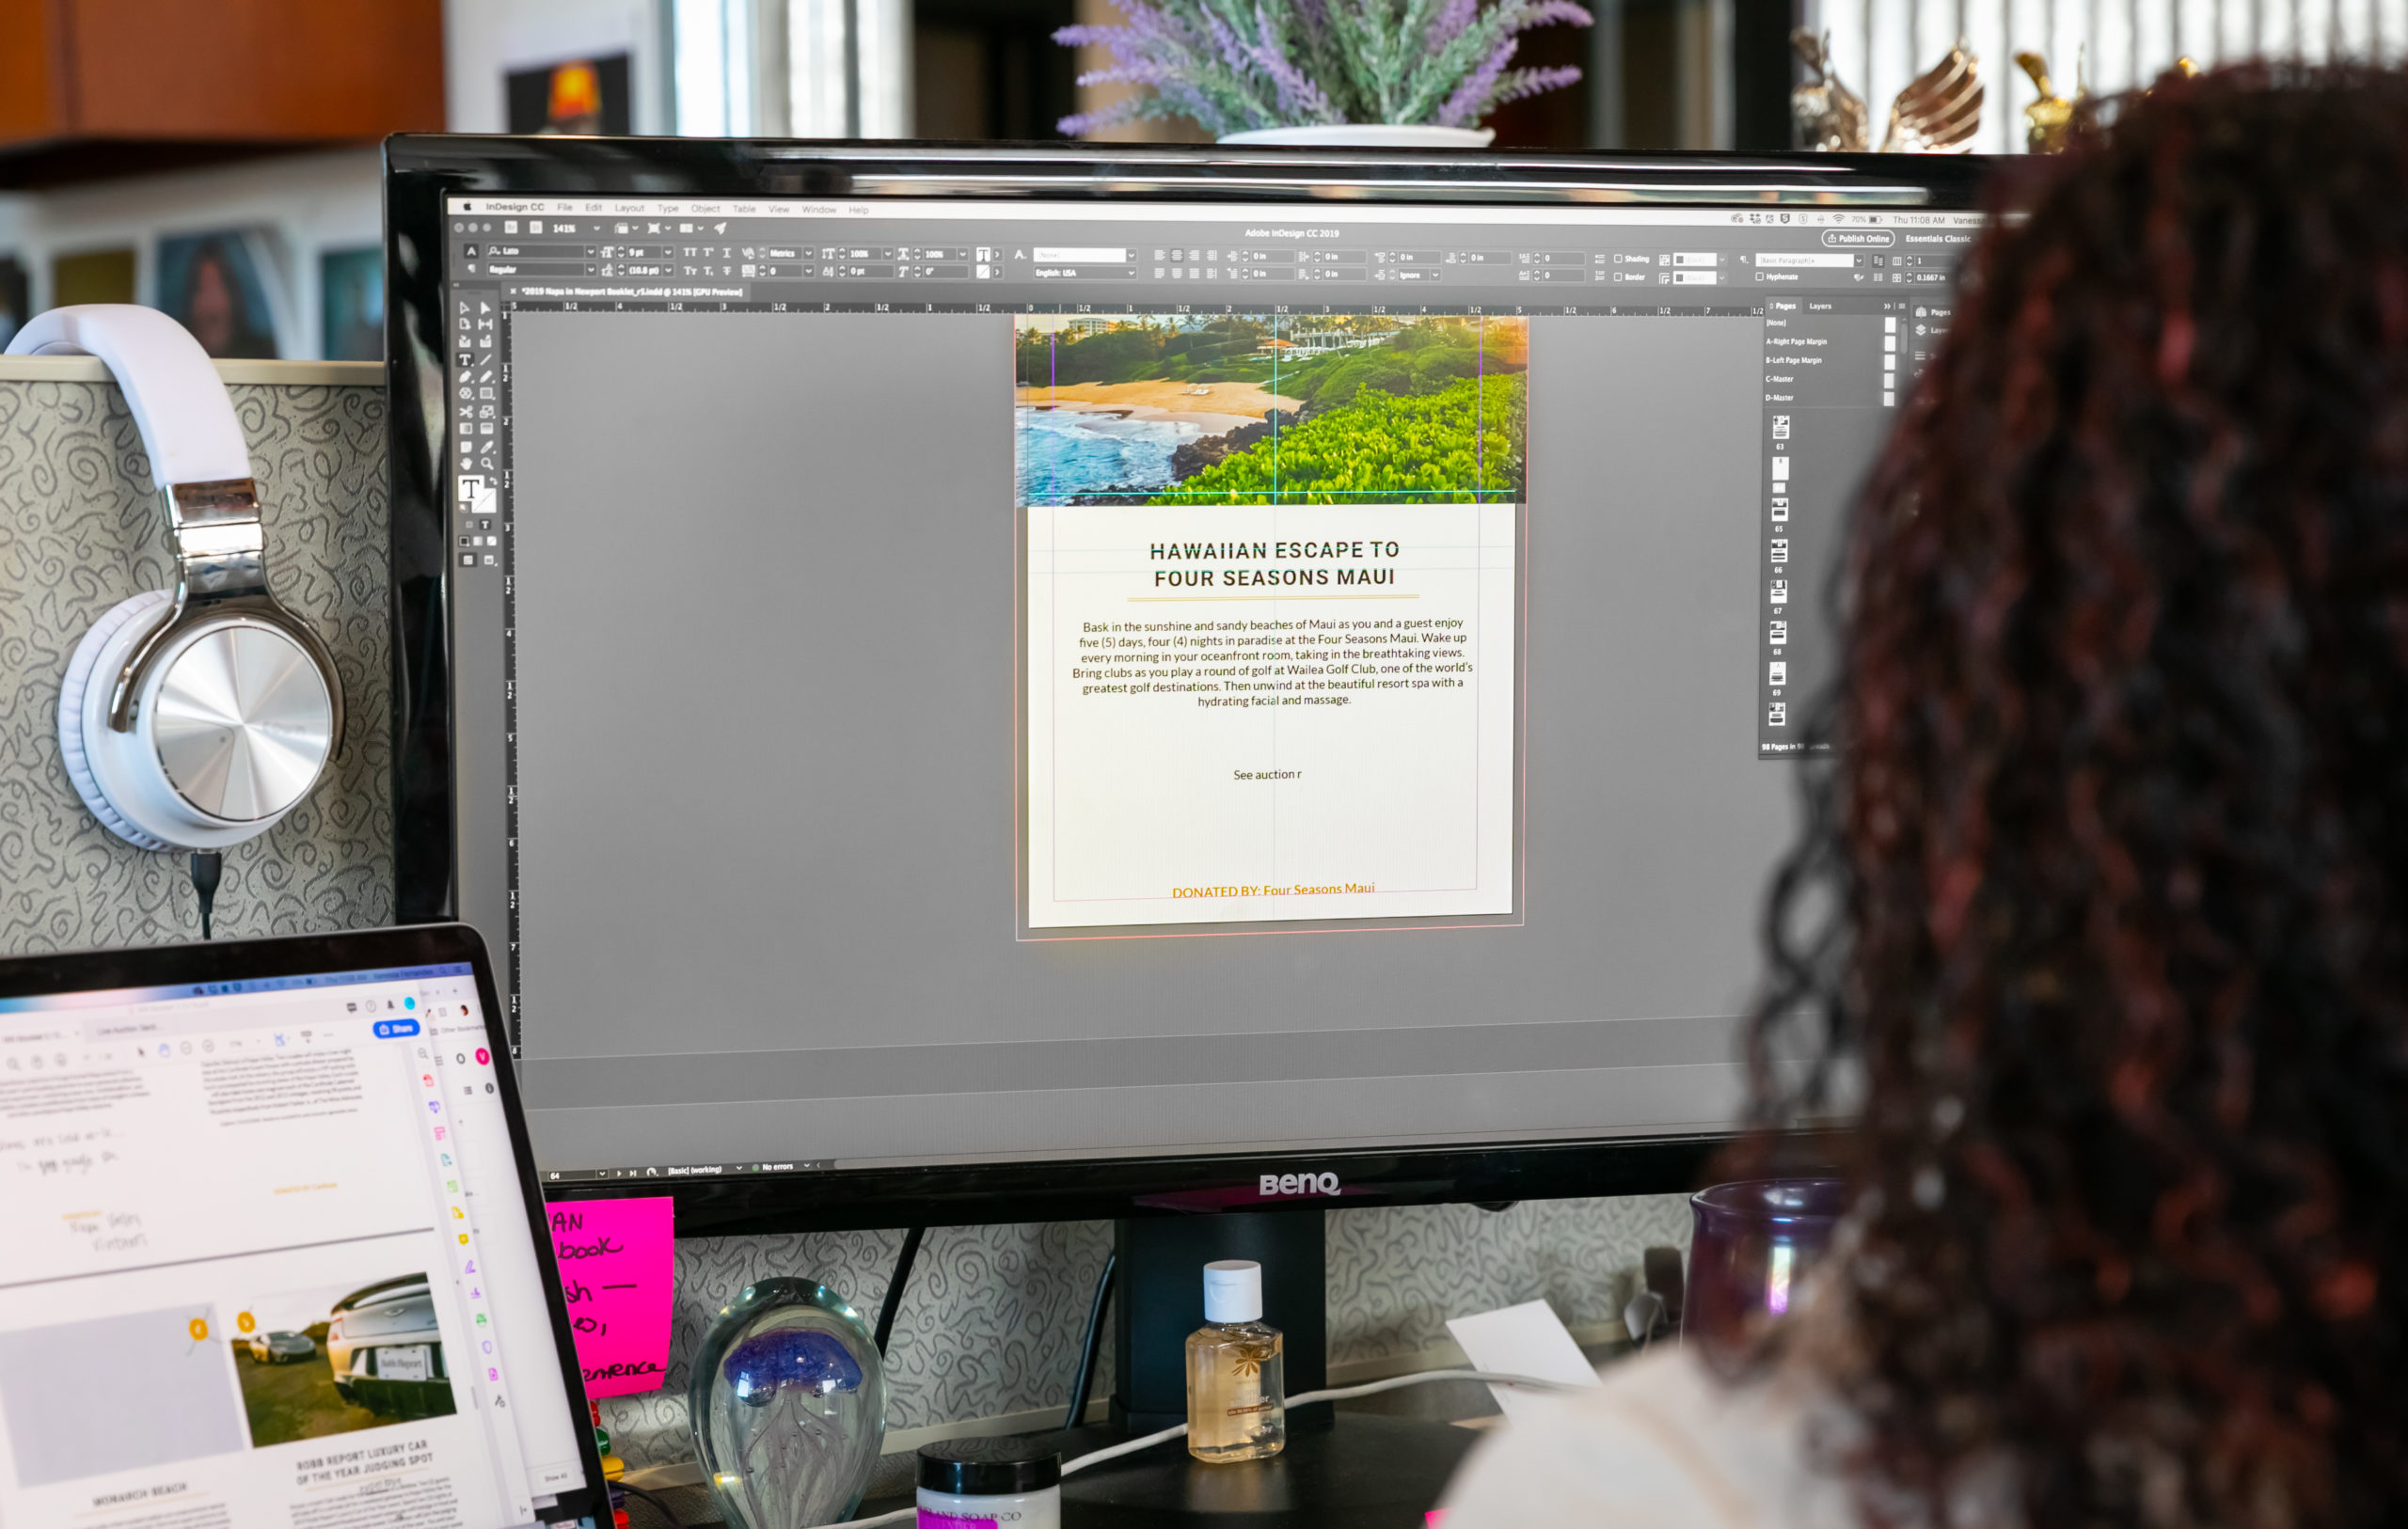Open the Metrics kerning dropdown

coord(808,254)
